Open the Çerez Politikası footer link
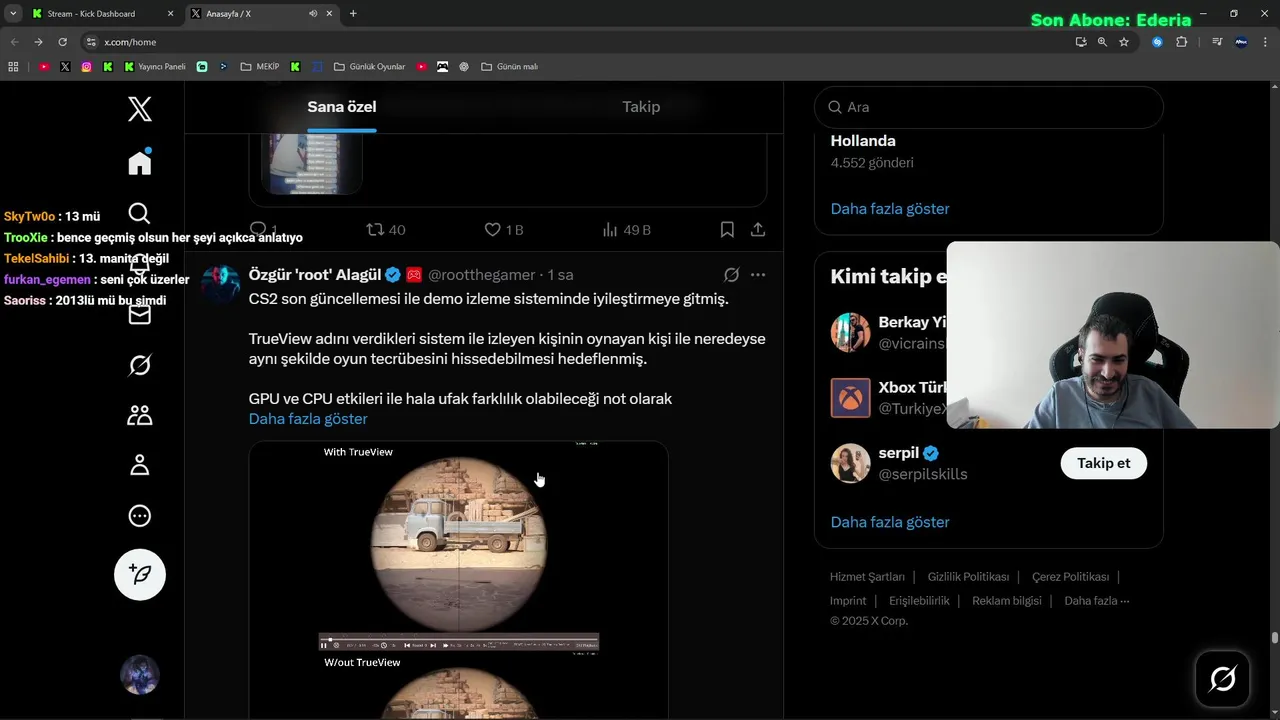 [1070, 577]
